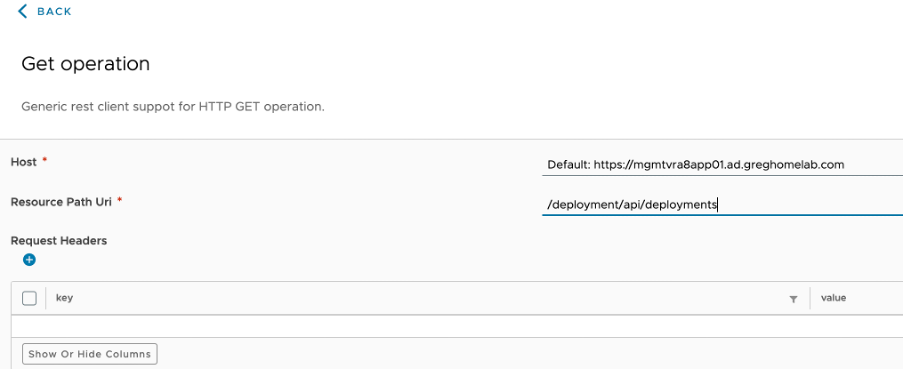Screen dimensions: 904x370
Task: Sort by the key column header
Action: (64, 298)
